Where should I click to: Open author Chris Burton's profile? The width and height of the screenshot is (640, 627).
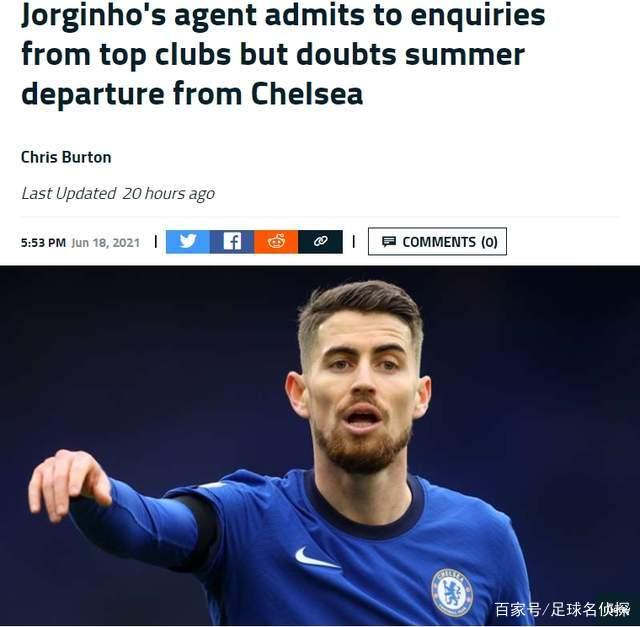[x=66, y=157]
